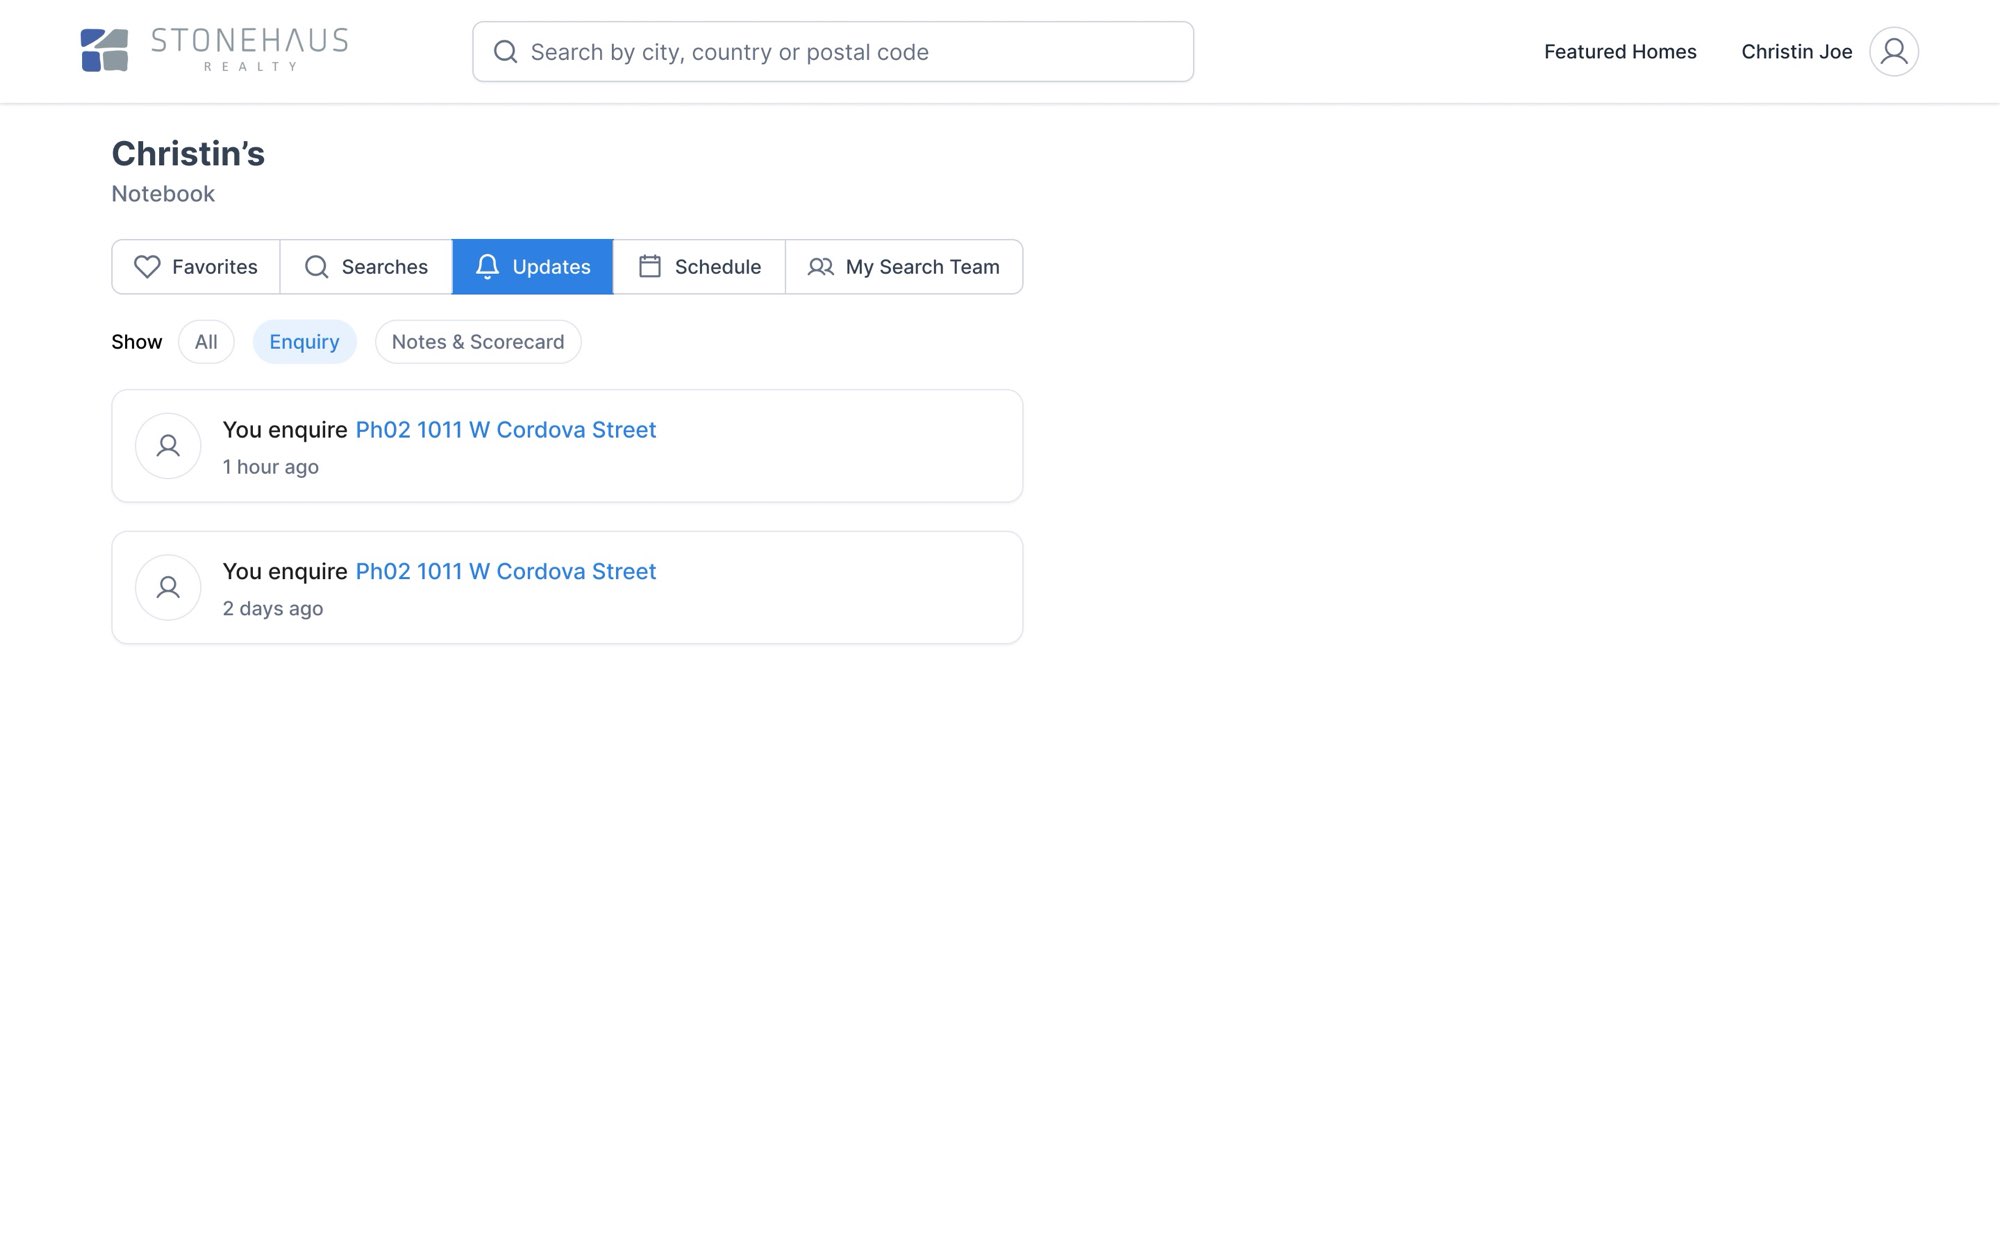Click the calendar icon on Schedule tab

pyautogui.click(x=650, y=266)
